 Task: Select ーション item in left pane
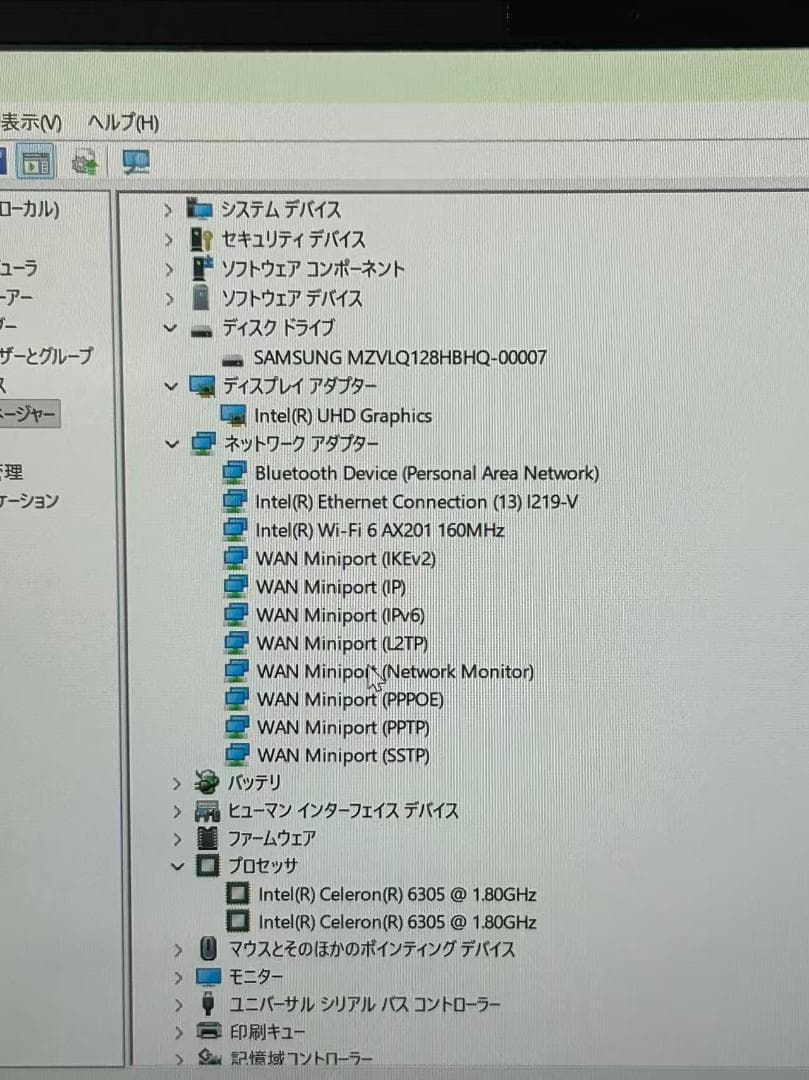30,501
